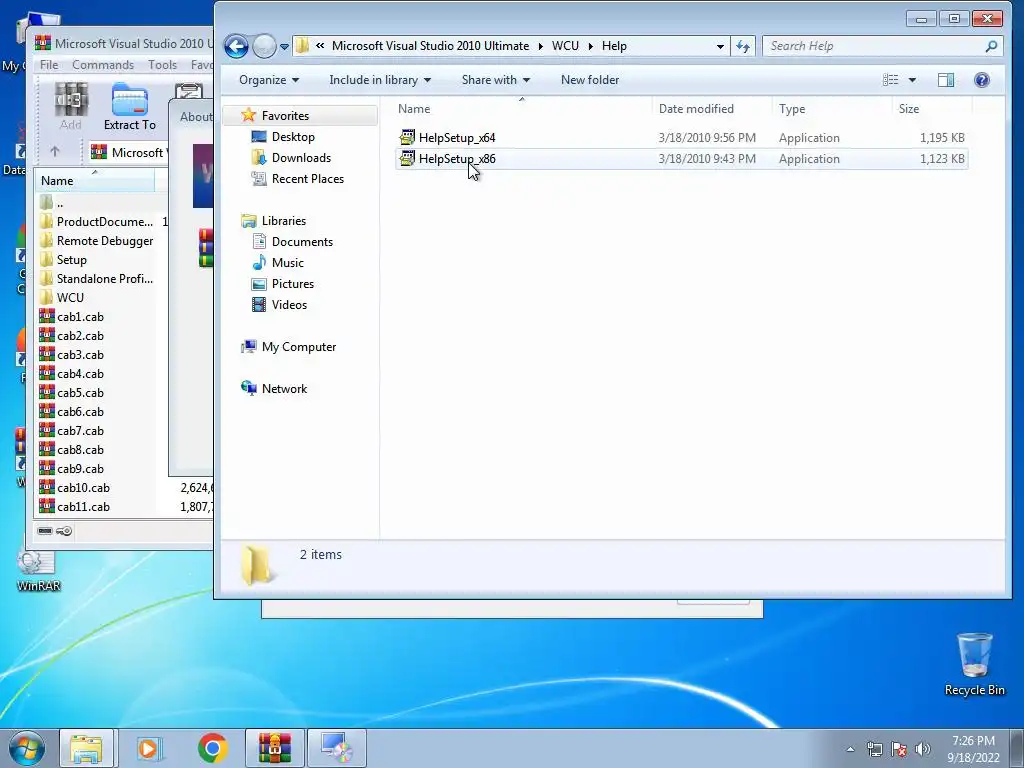Sort by the Size column header

pos(931,109)
